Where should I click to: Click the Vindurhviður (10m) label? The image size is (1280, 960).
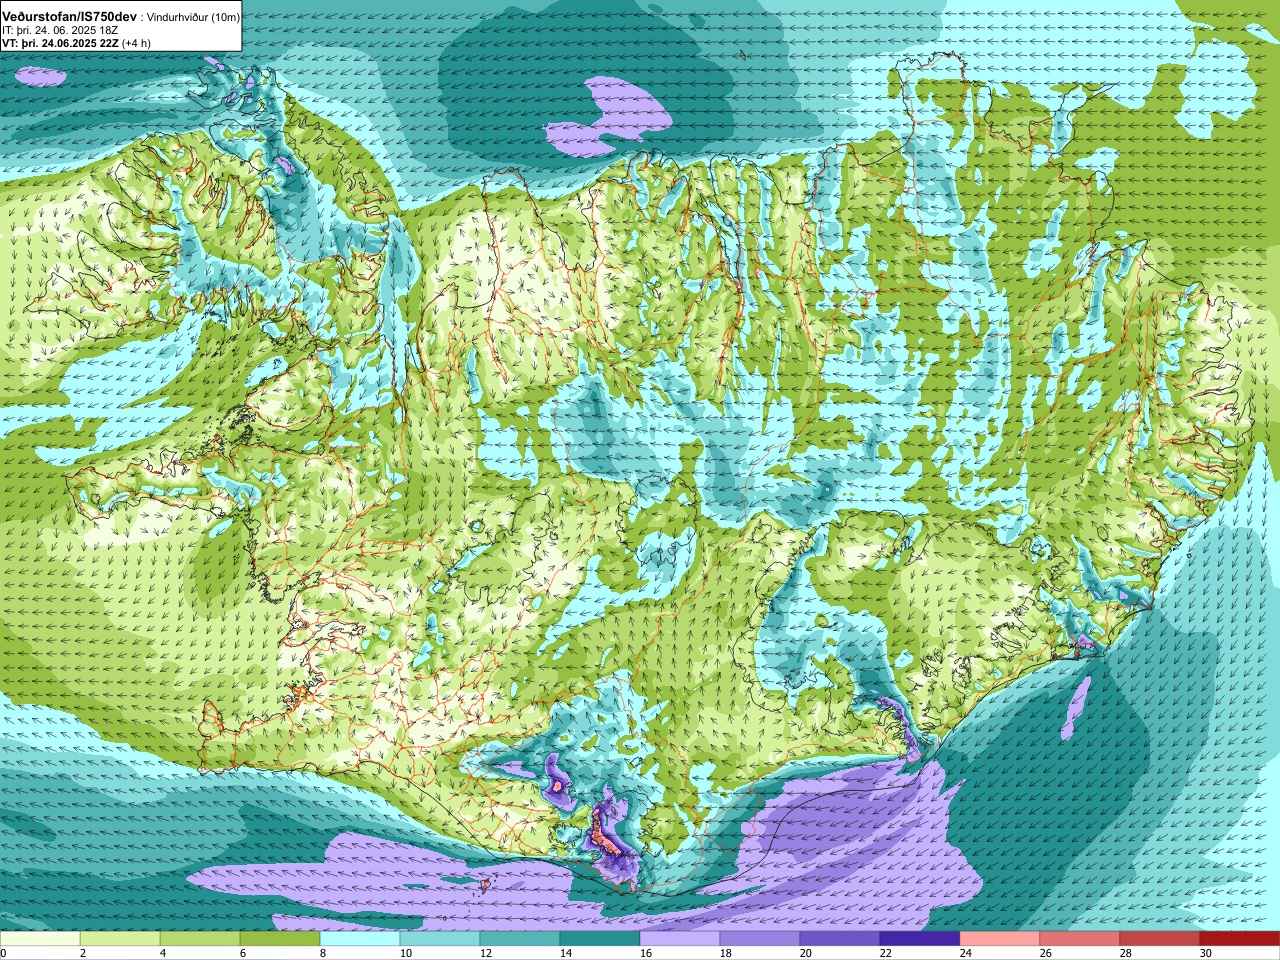[194, 18]
